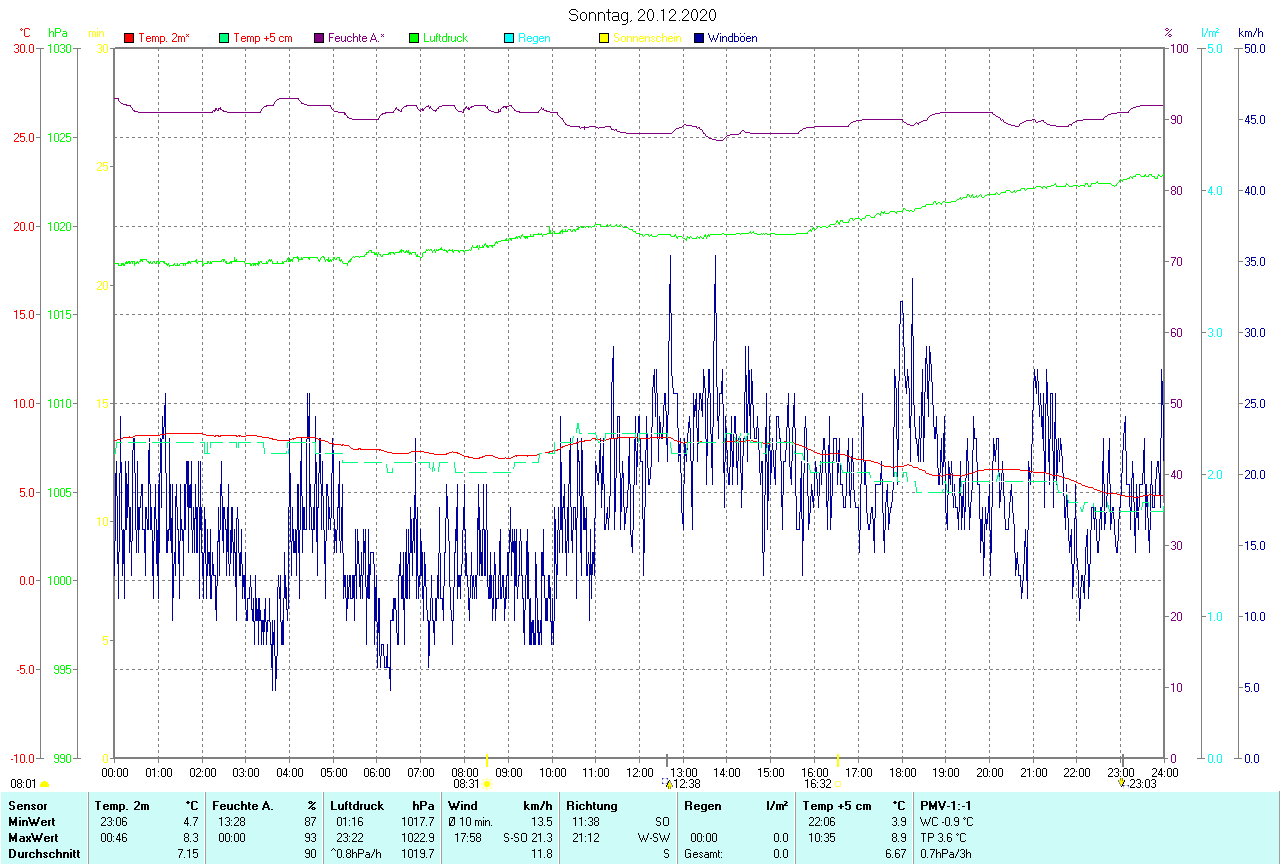Screen dimensions: 1280x864
Task: Click the teal Temp +5 cm legend swatch
Action: pos(224,39)
